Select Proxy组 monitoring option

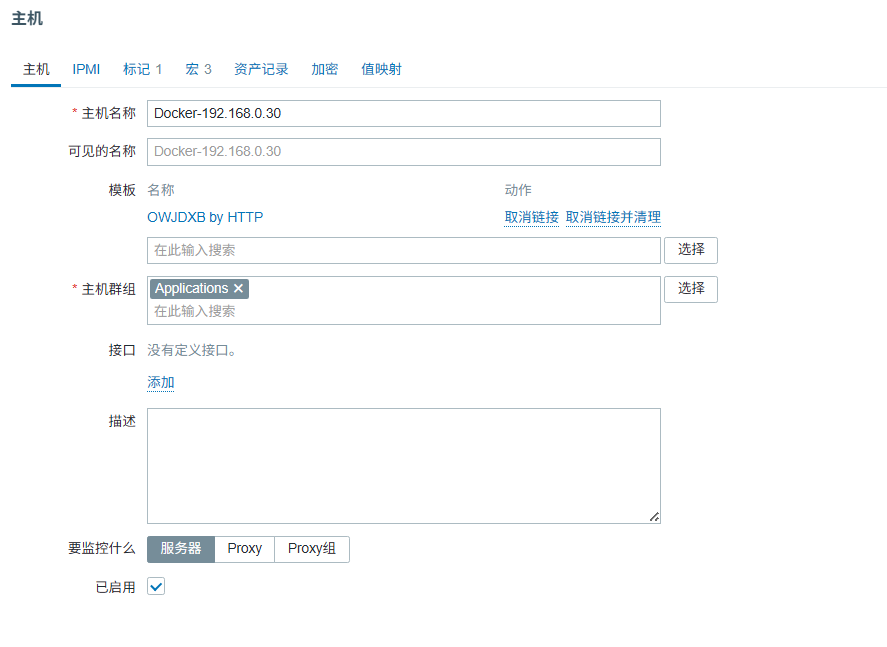coord(312,549)
